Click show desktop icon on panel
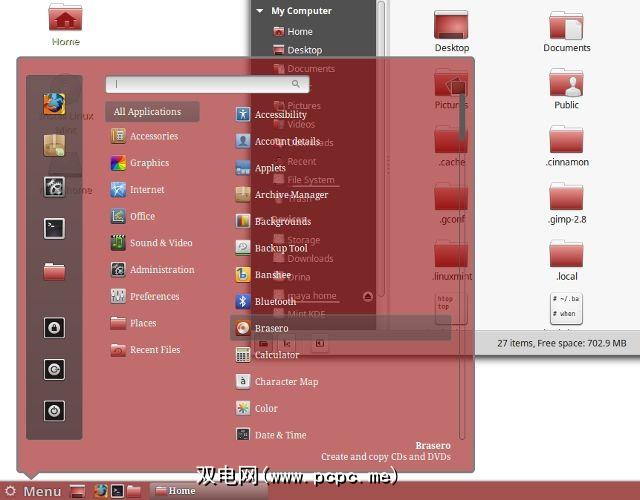640x500 pixels. [78, 491]
